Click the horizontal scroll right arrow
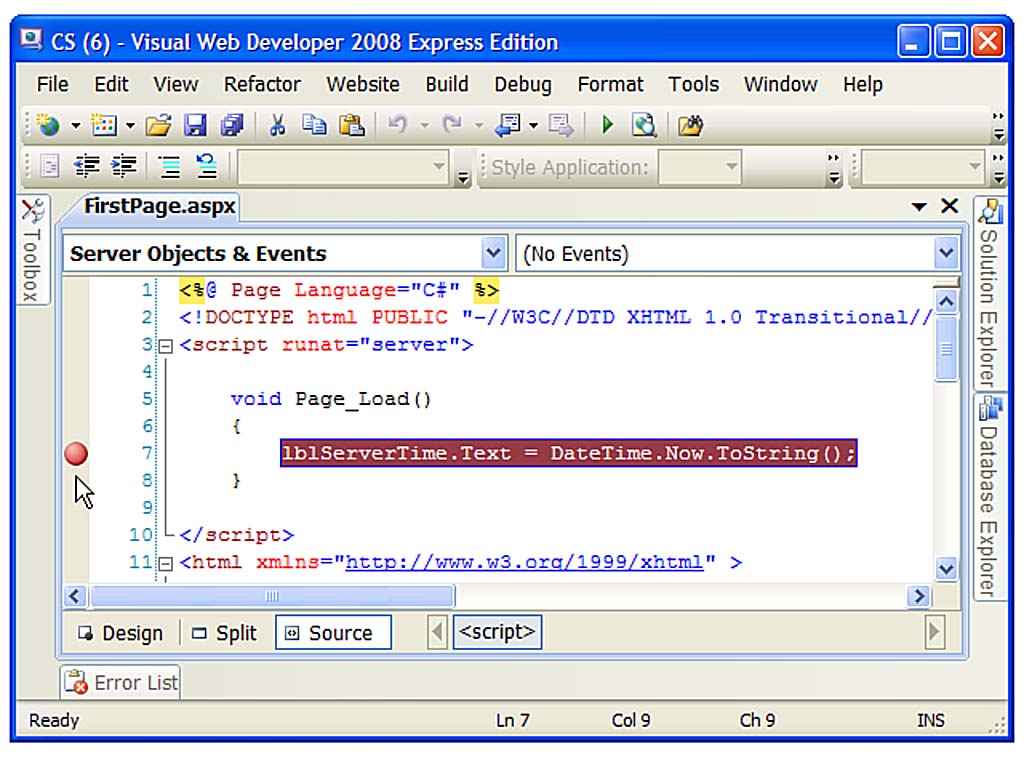 [919, 596]
